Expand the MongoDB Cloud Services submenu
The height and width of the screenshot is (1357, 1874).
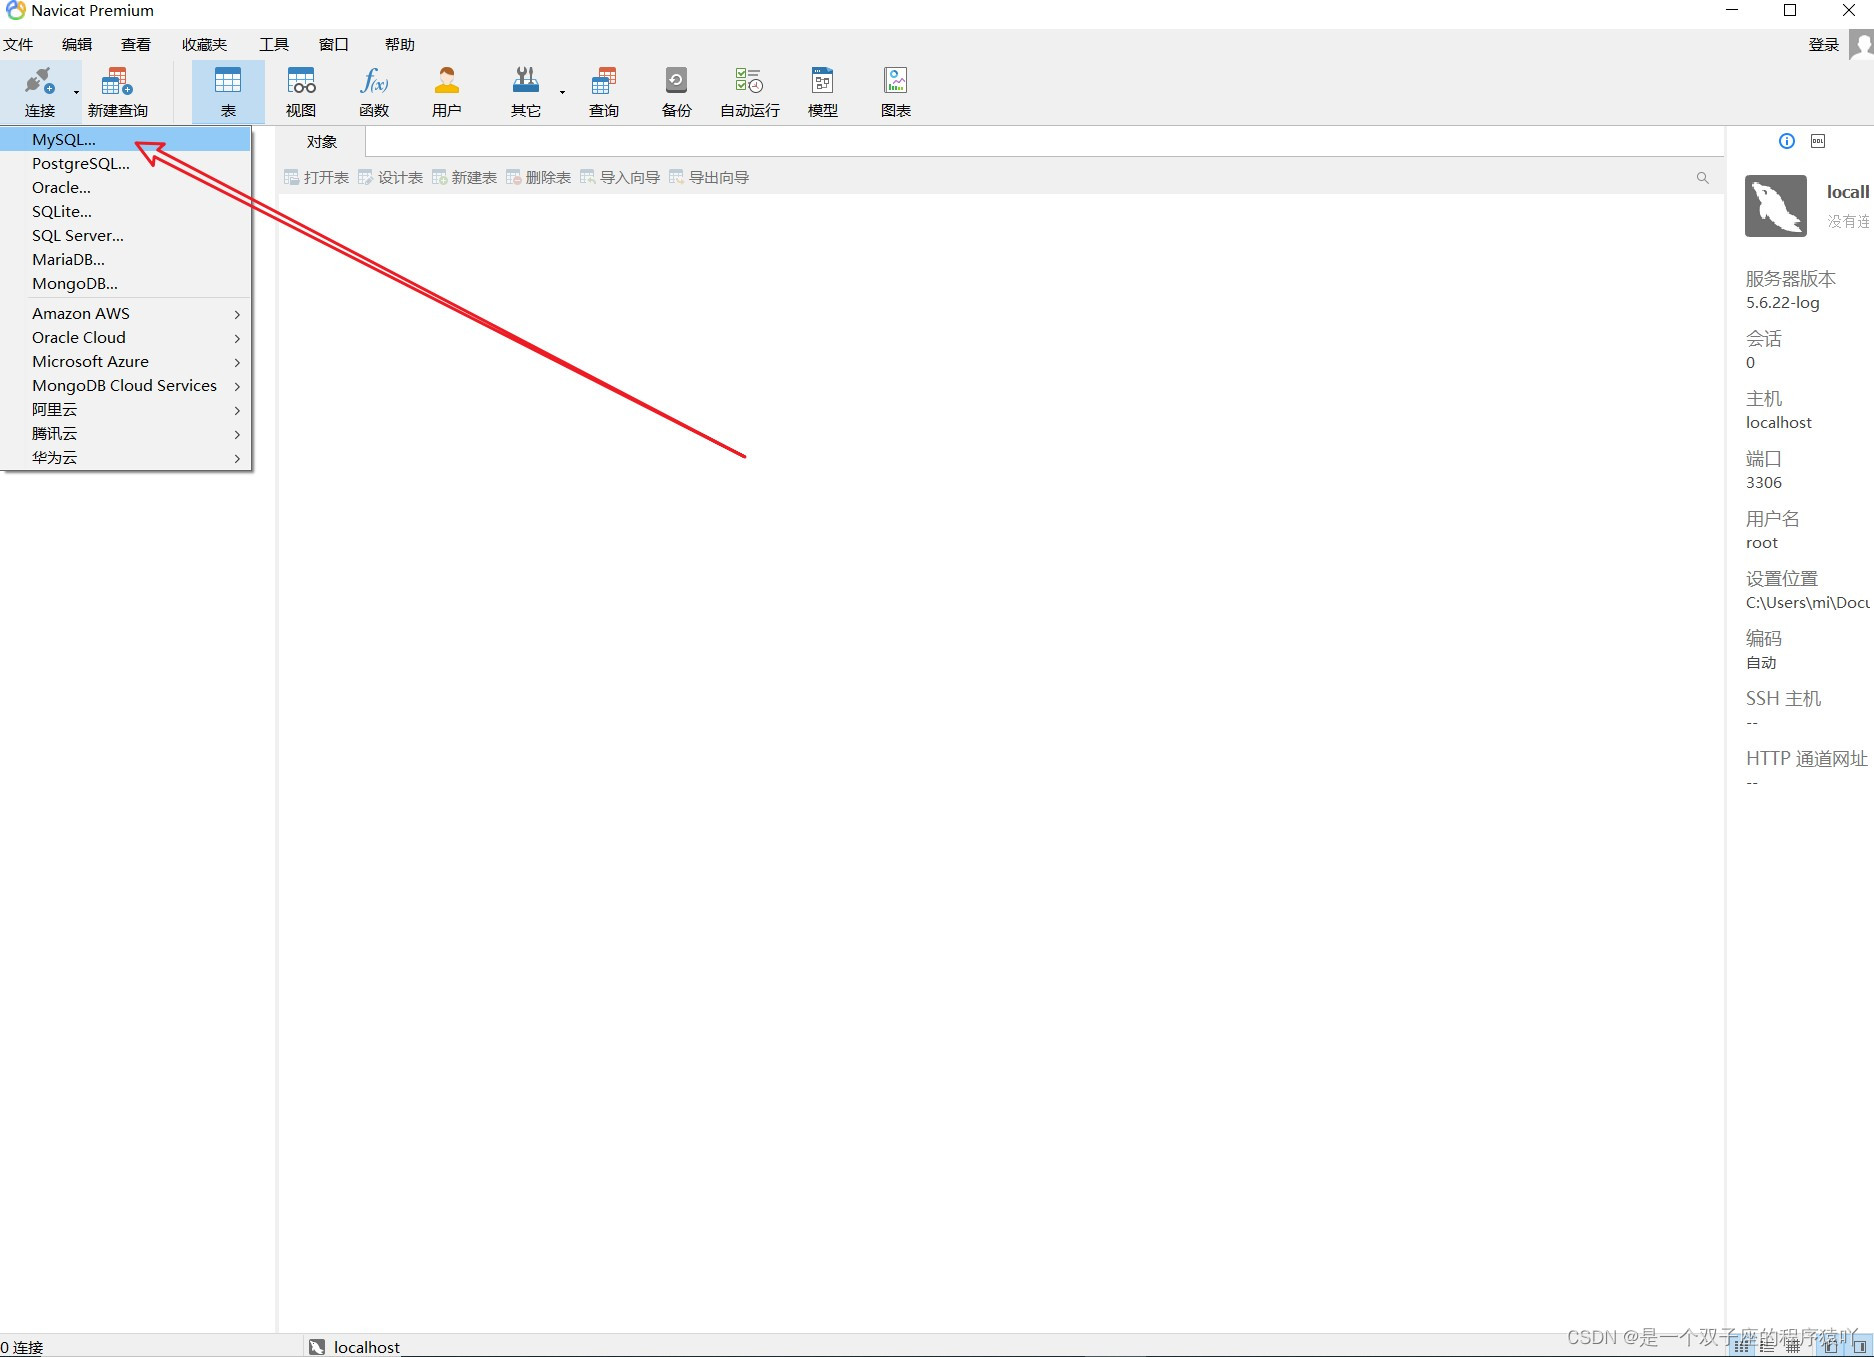[x=126, y=385]
